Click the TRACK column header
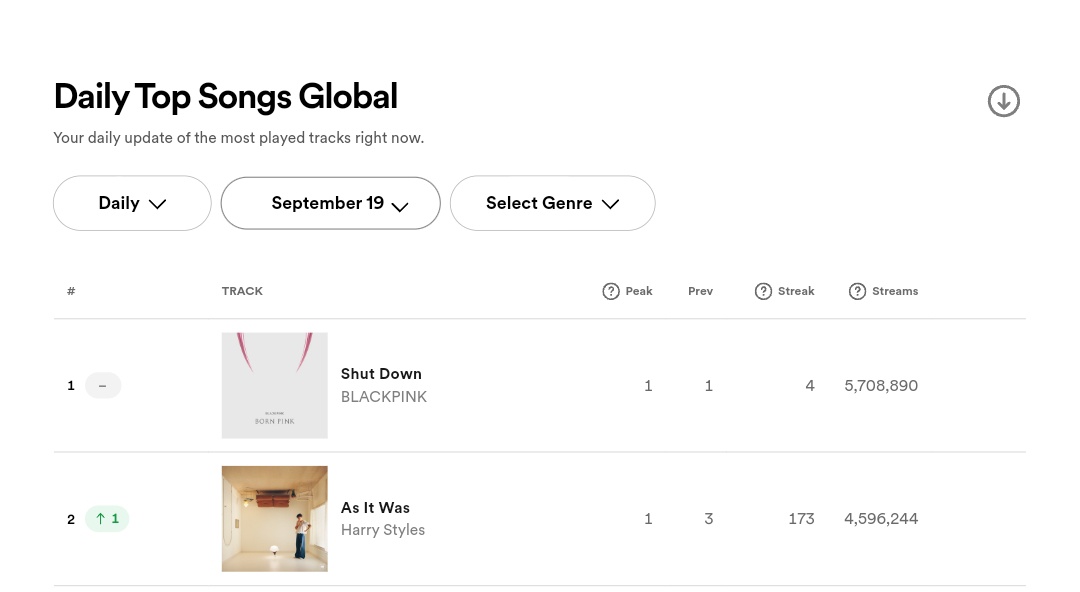This screenshot has height=592, width=1080. 242,292
